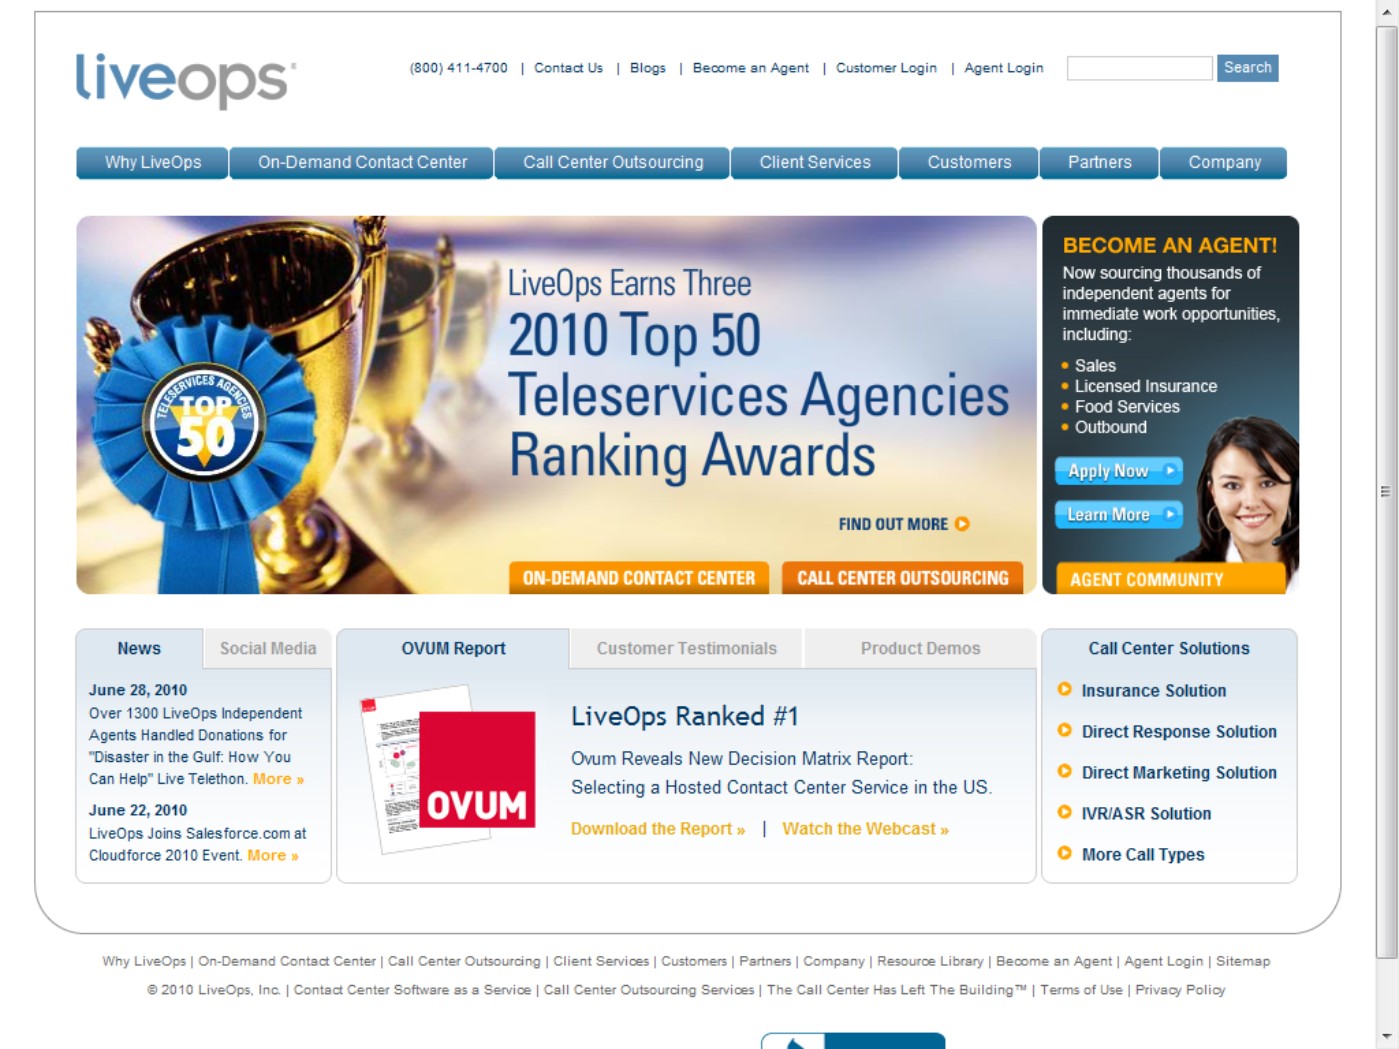1399x1049 pixels.
Task: Click footer Contact Center Software as a Service
Action: tap(412, 990)
